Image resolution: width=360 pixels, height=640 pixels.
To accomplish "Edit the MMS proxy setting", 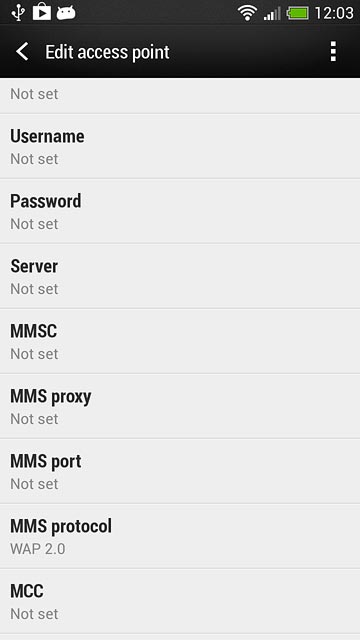I will coord(180,407).
